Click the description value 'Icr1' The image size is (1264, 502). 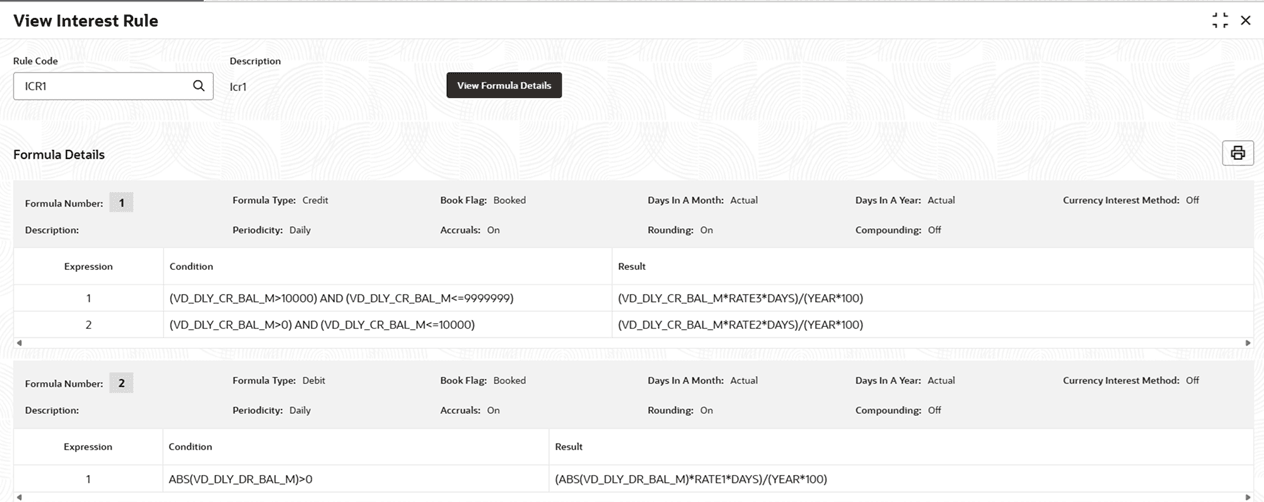tap(238, 86)
